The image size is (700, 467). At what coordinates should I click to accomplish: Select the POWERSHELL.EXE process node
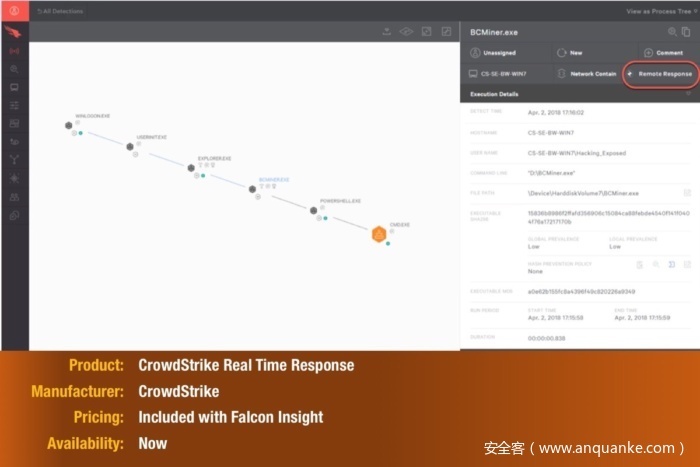(313, 210)
